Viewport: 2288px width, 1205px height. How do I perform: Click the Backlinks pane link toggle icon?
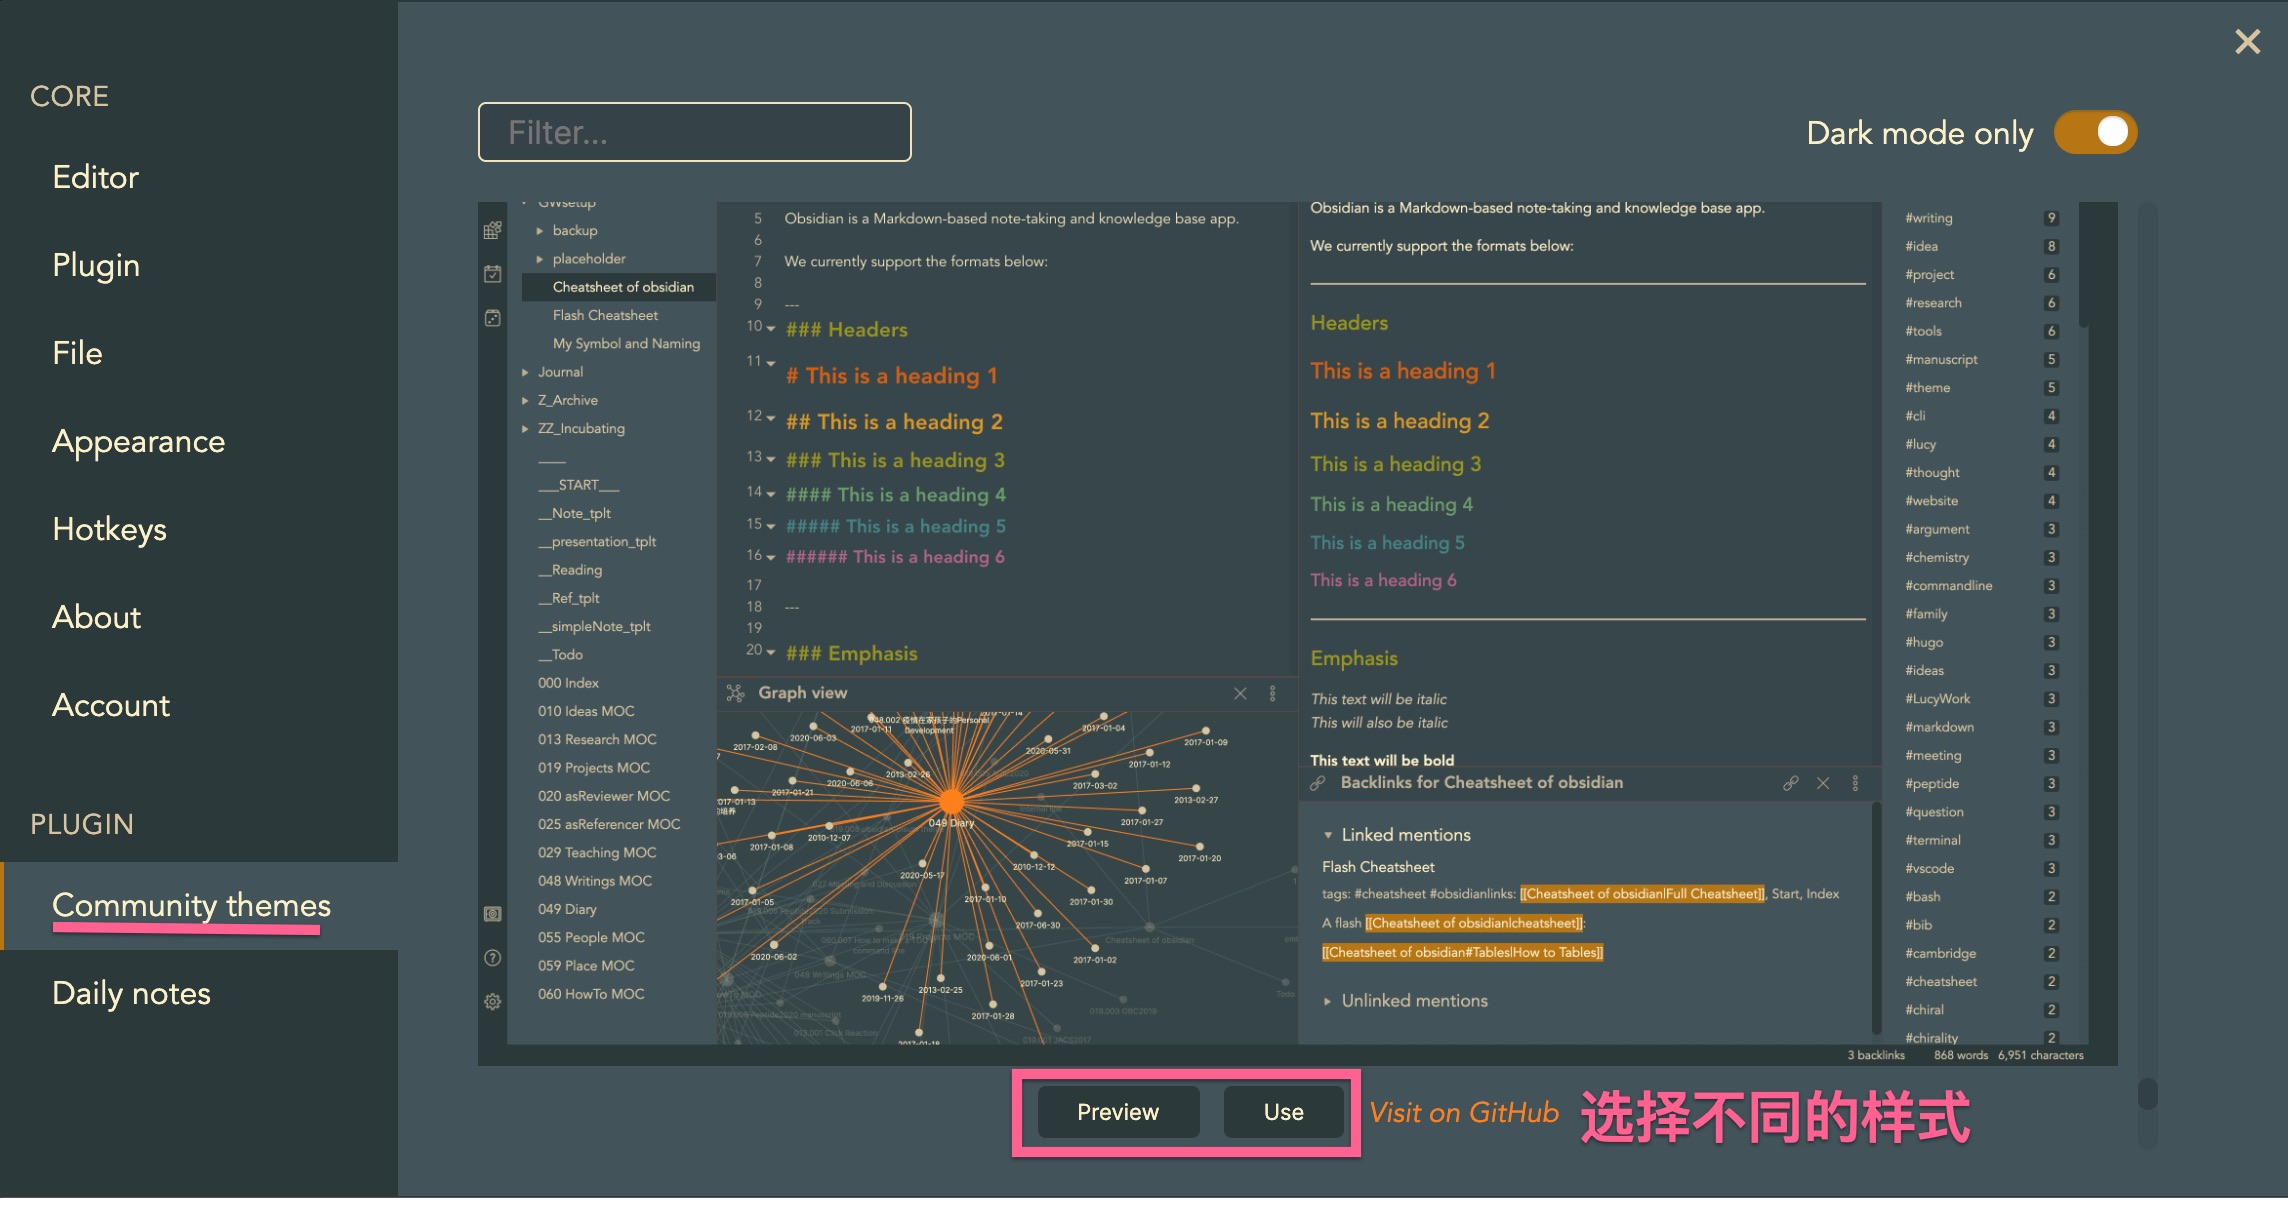coord(1790,783)
